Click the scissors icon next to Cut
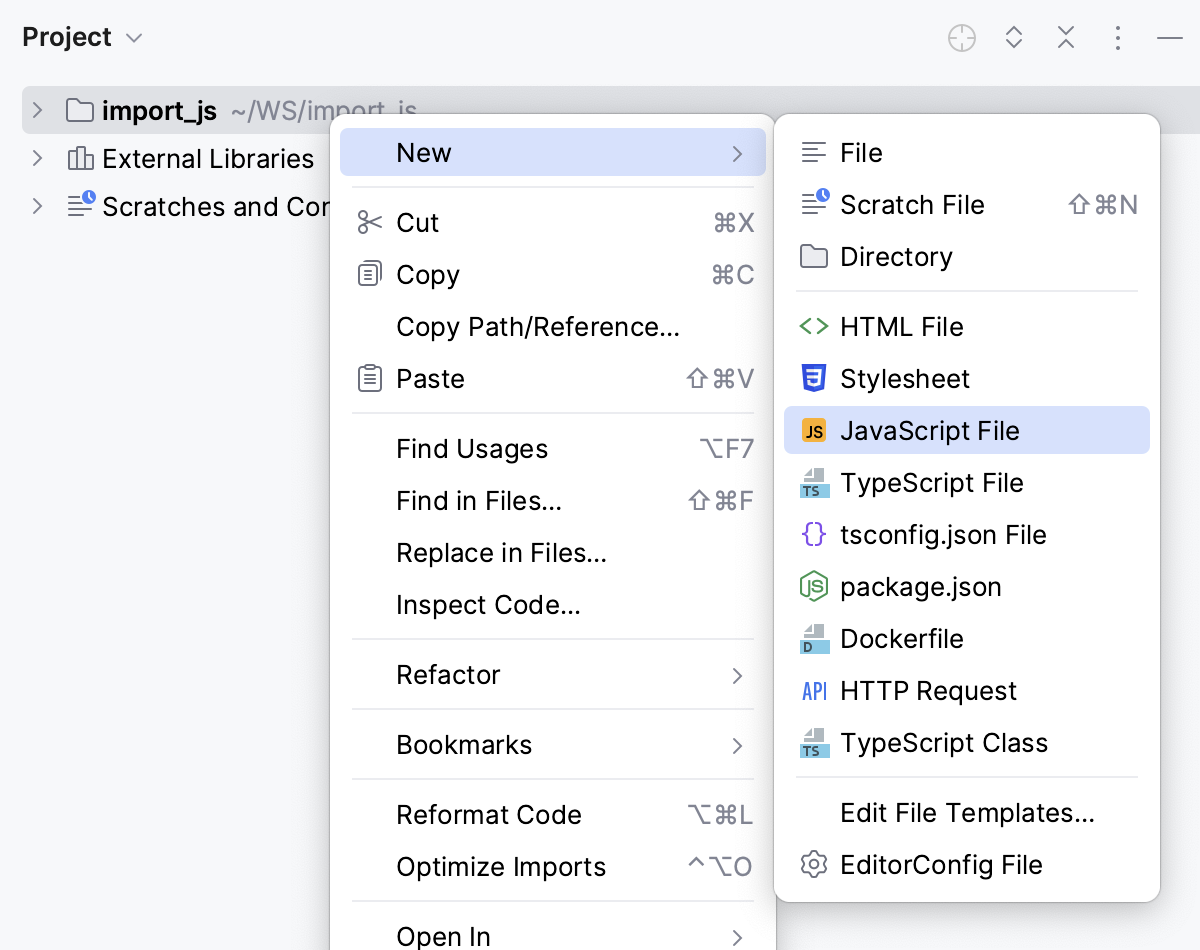Image resolution: width=1200 pixels, height=950 pixels. (x=369, y=222)
